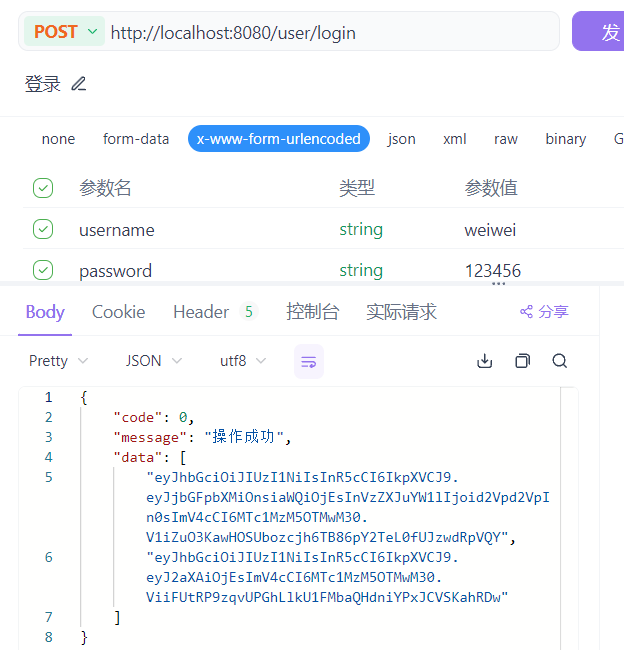Open the utf8 encoding dropdown
The height and width of the screenshot is (650, 624).
243,361
